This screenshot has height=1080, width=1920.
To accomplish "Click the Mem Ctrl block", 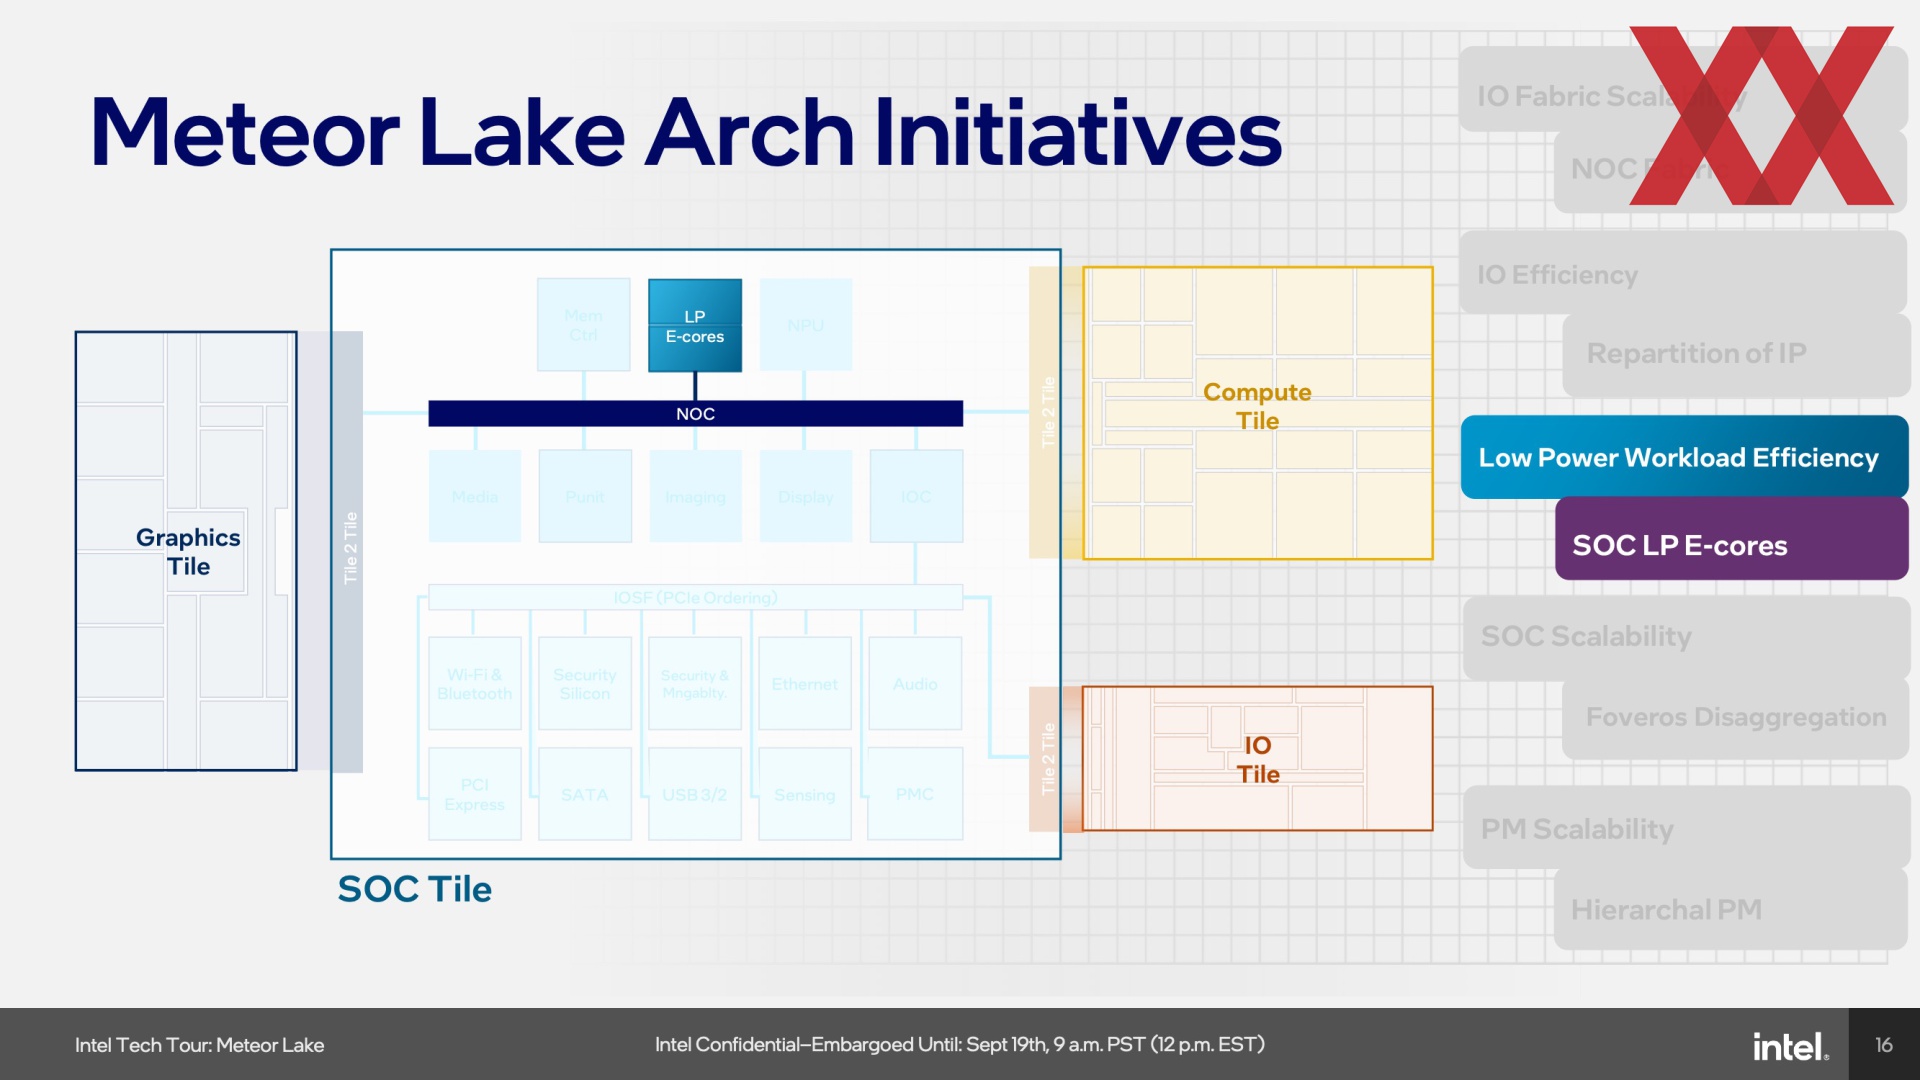I will pos(584,325).
